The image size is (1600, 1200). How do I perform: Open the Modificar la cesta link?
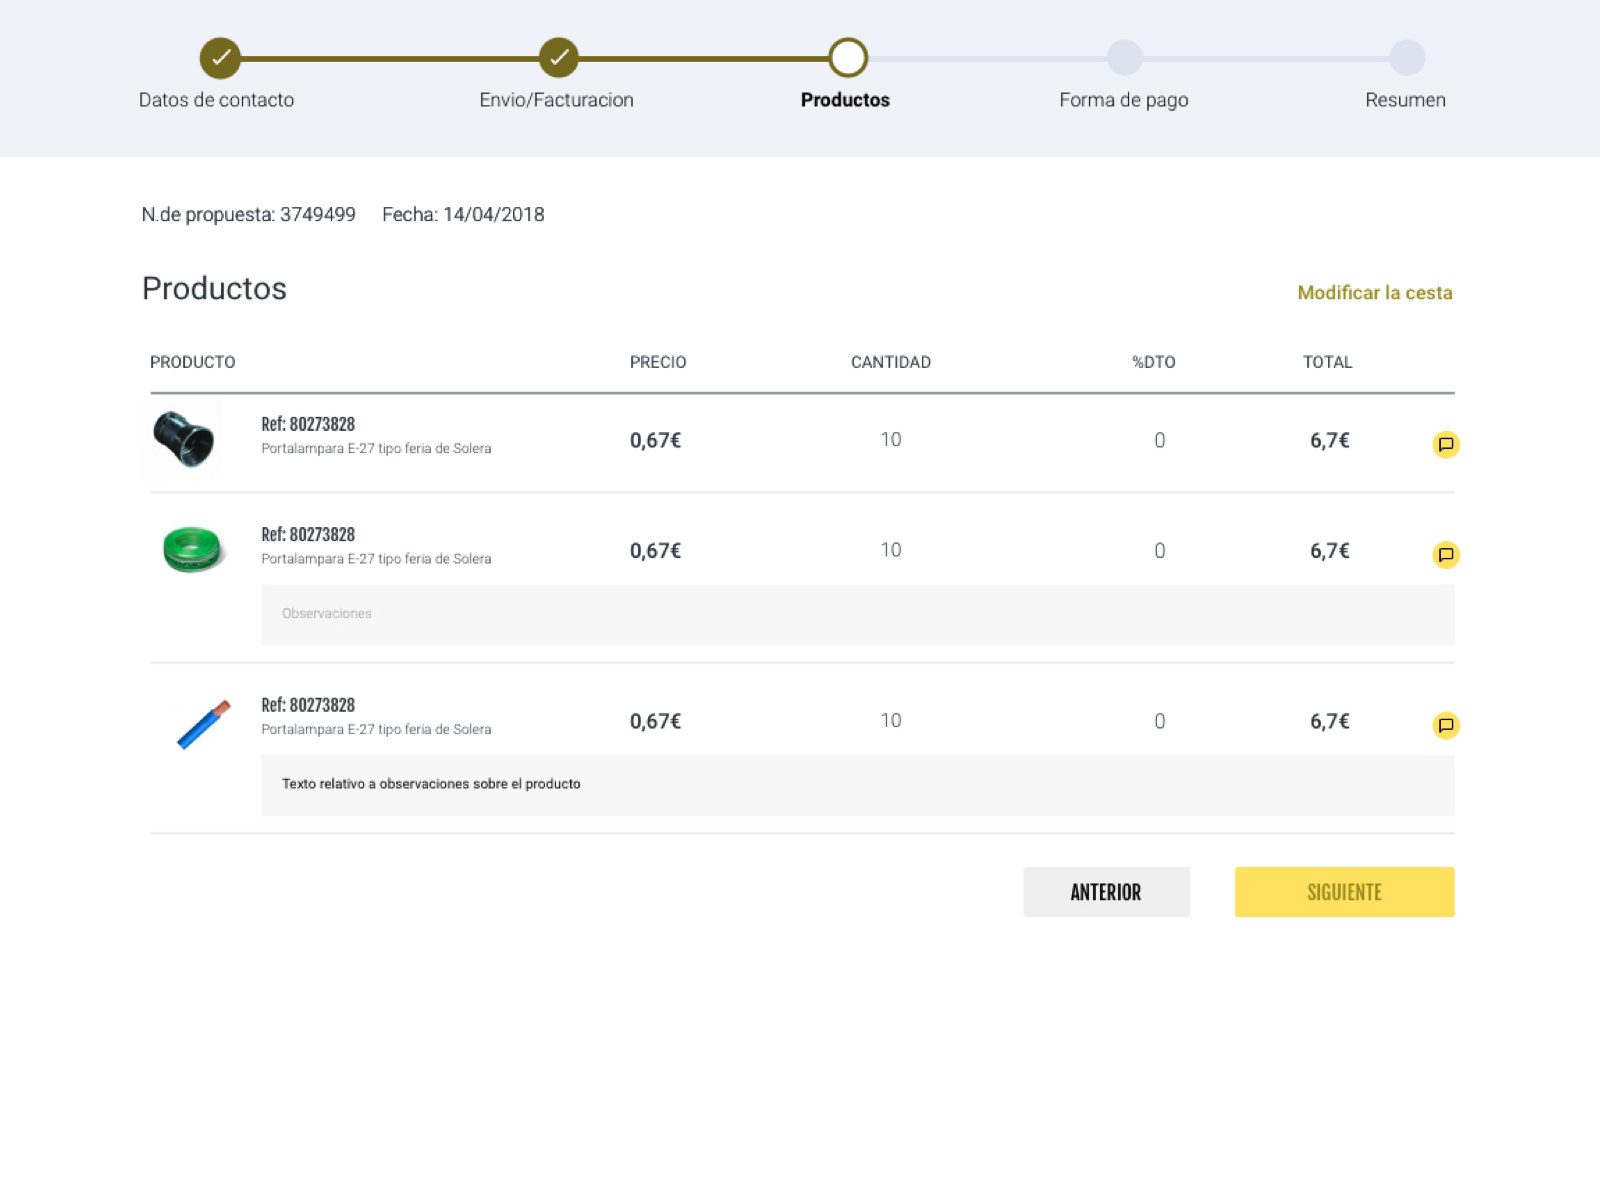[1375, 292]
